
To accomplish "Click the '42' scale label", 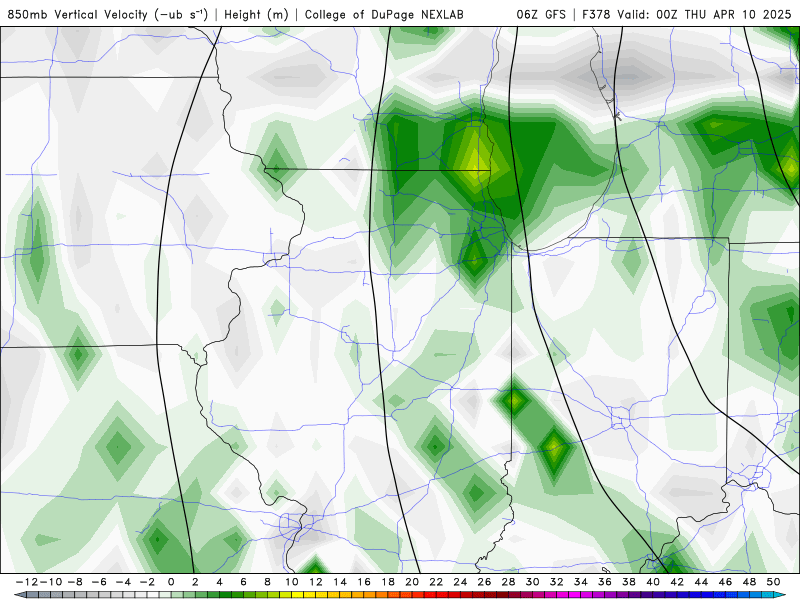I will click(x=677, y=582).
